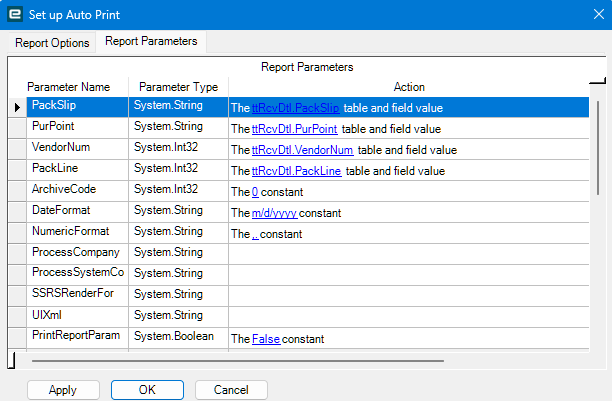Click the Action column header
The image size is (612, 401).
[409, 87]
